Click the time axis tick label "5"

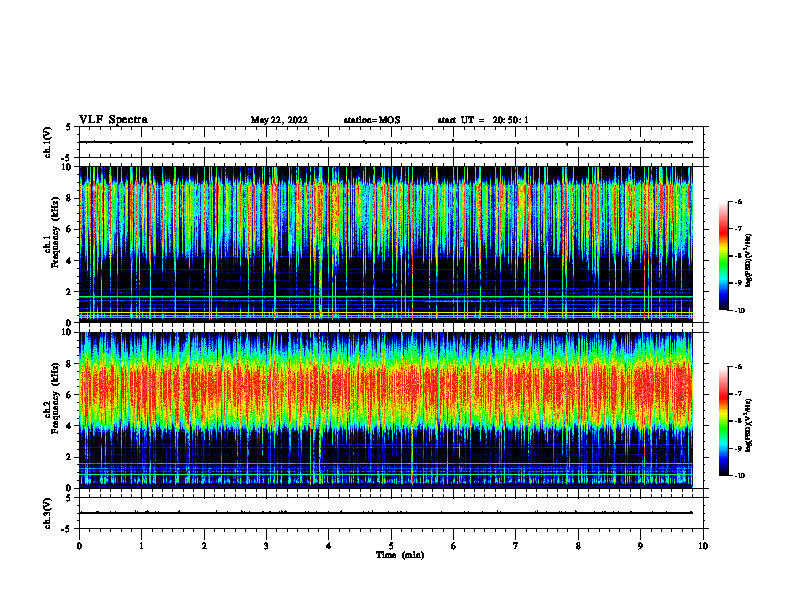(x=391, y=546)
